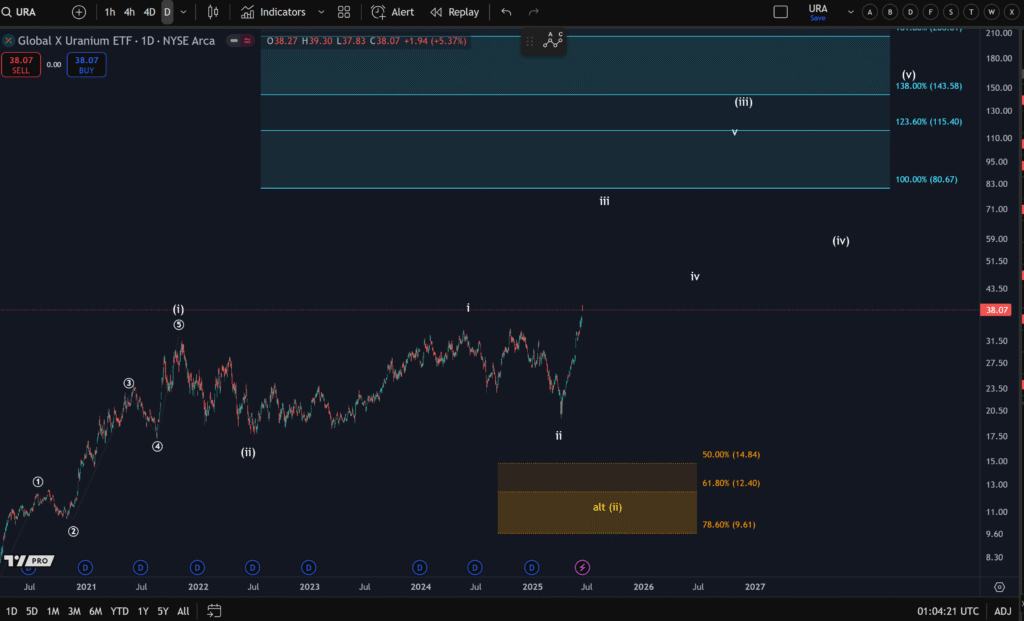The image size is (1024, 621).
Task: Select the 5D date range
Action: coord(31,611)
